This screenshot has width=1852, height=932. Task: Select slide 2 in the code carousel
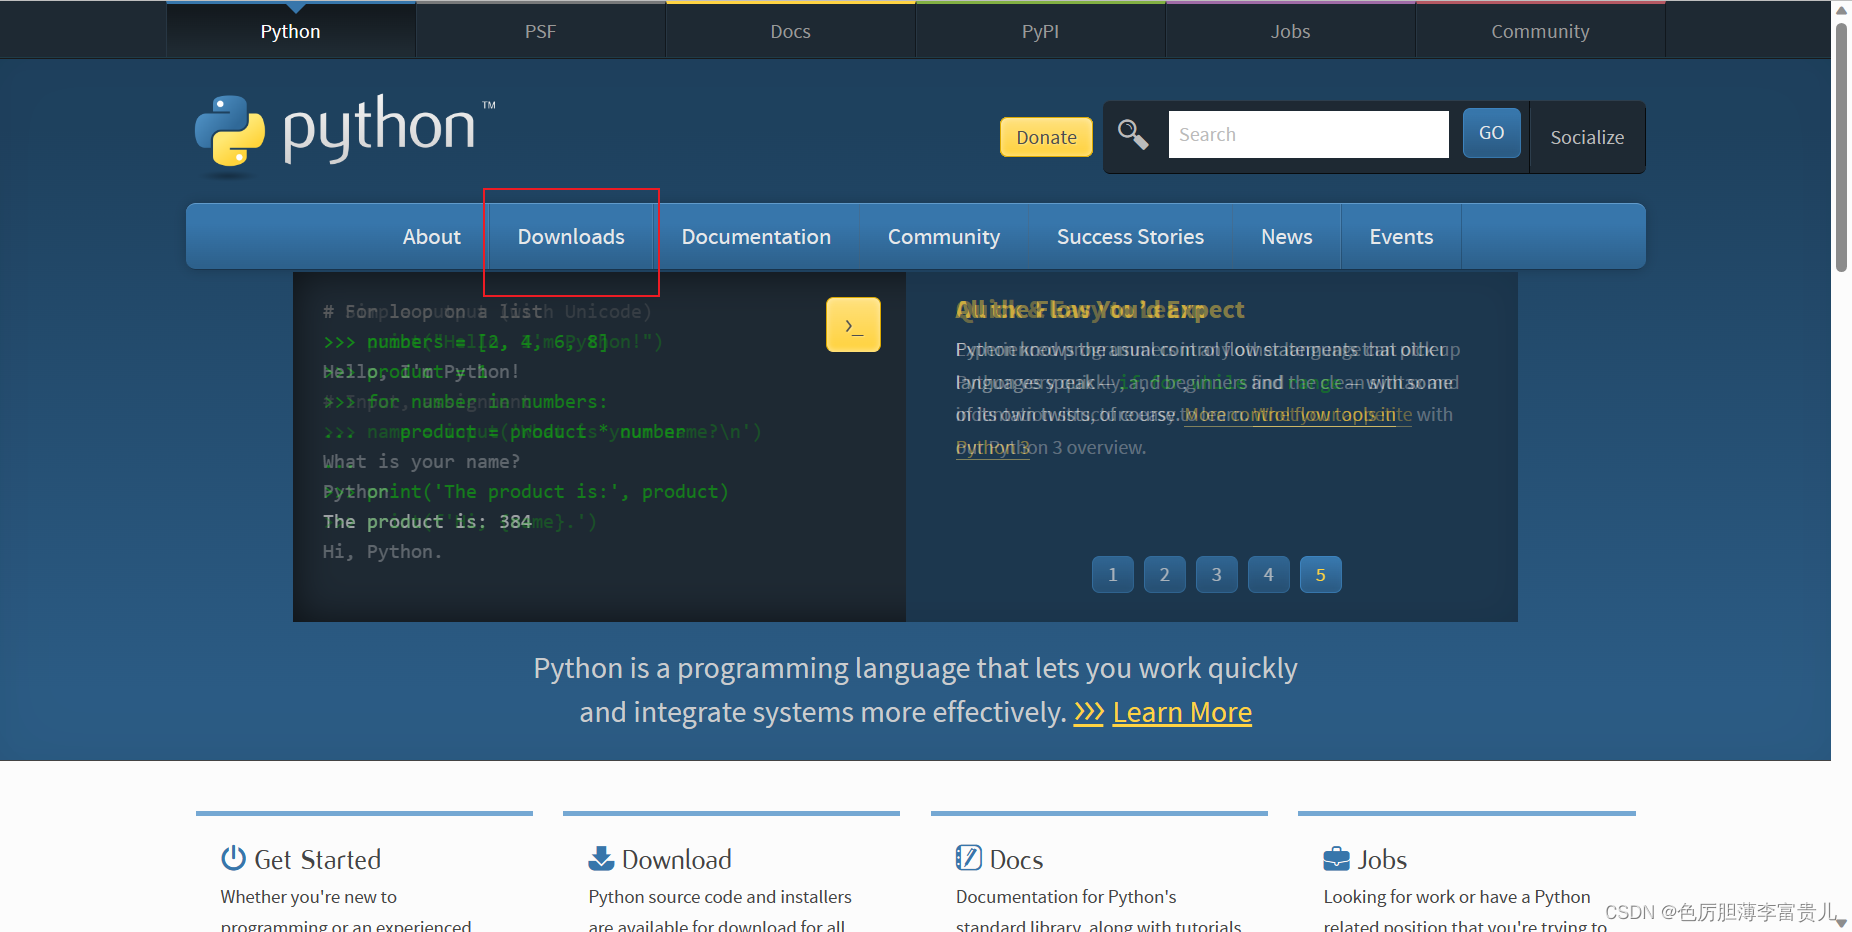[x=1164, y=575]
